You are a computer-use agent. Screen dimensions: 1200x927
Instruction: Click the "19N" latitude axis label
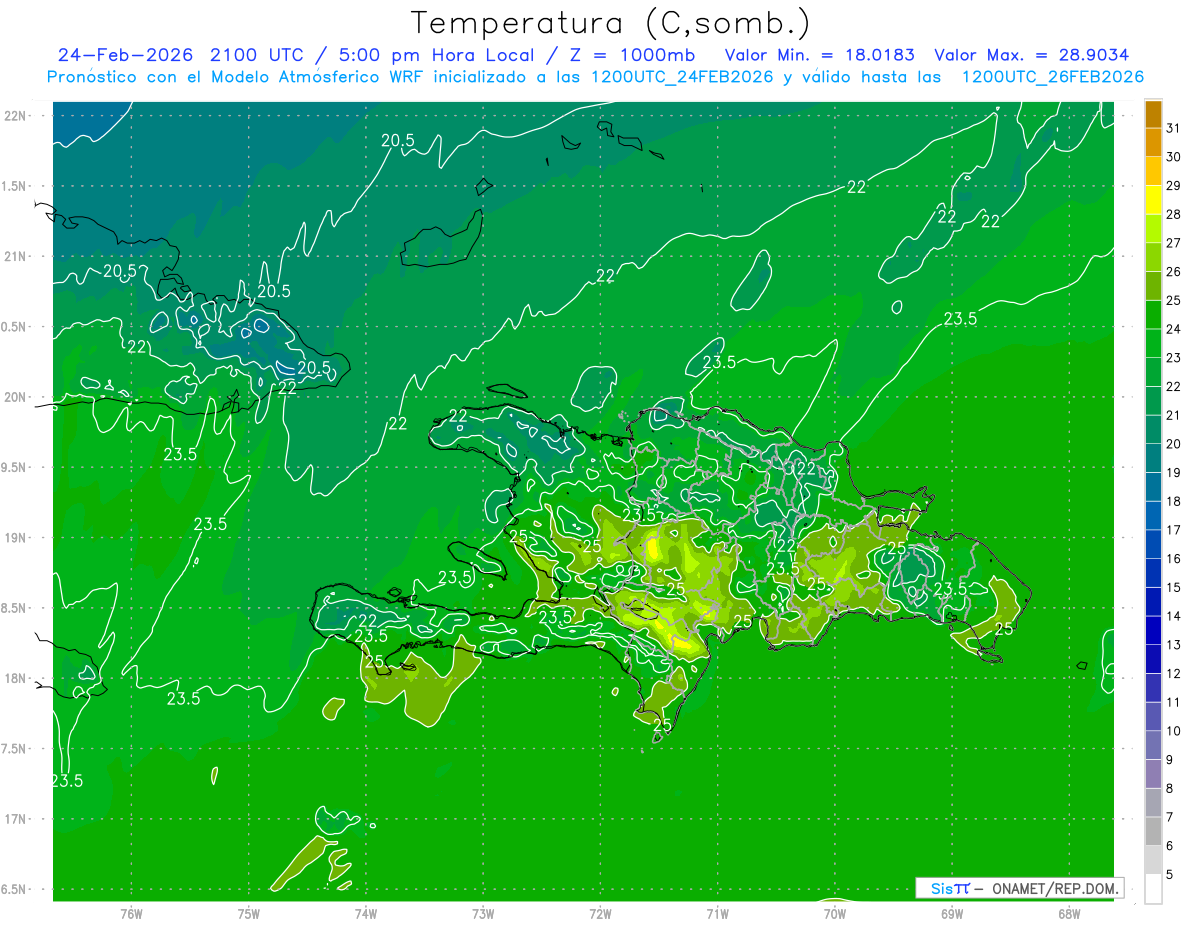pos(15,537)
